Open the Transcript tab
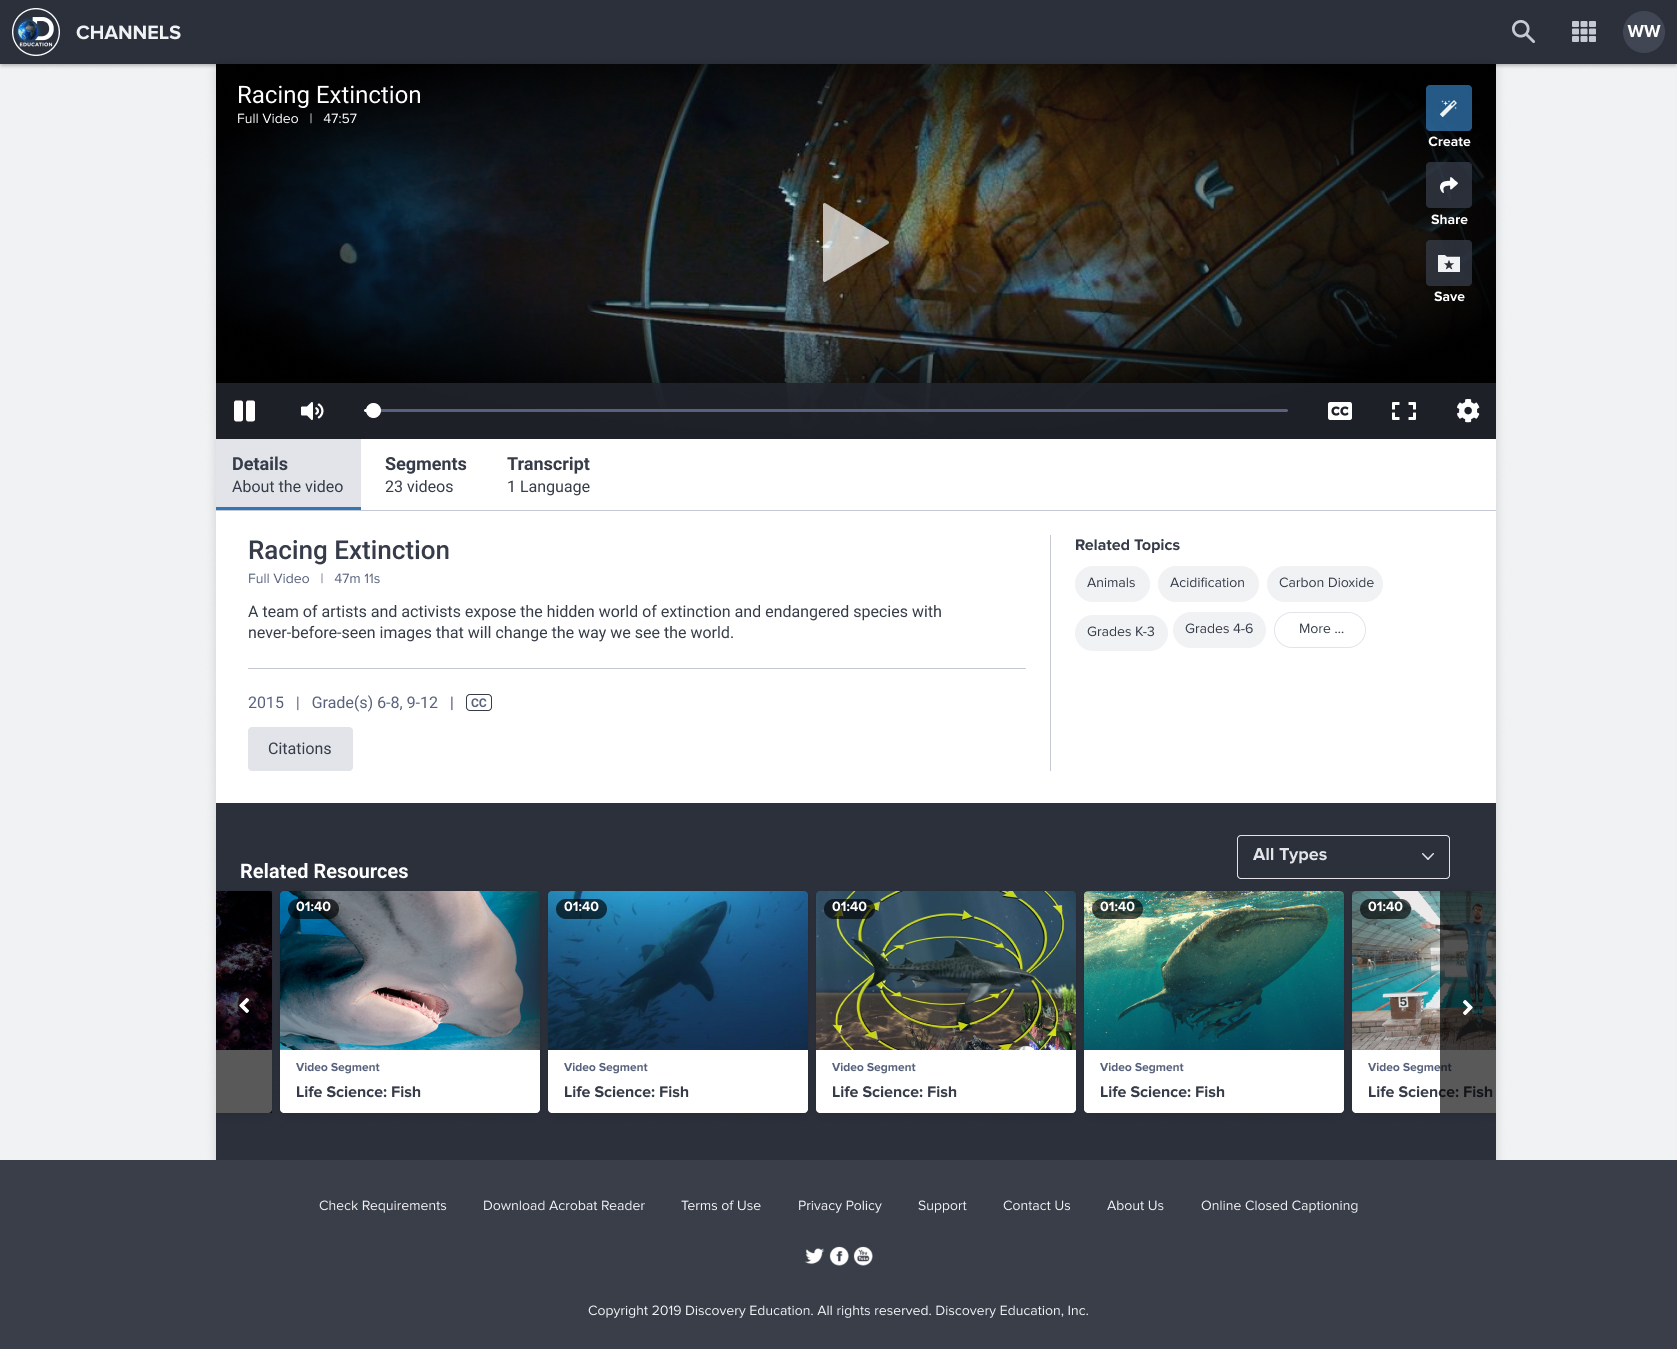 tap(548, 474)
